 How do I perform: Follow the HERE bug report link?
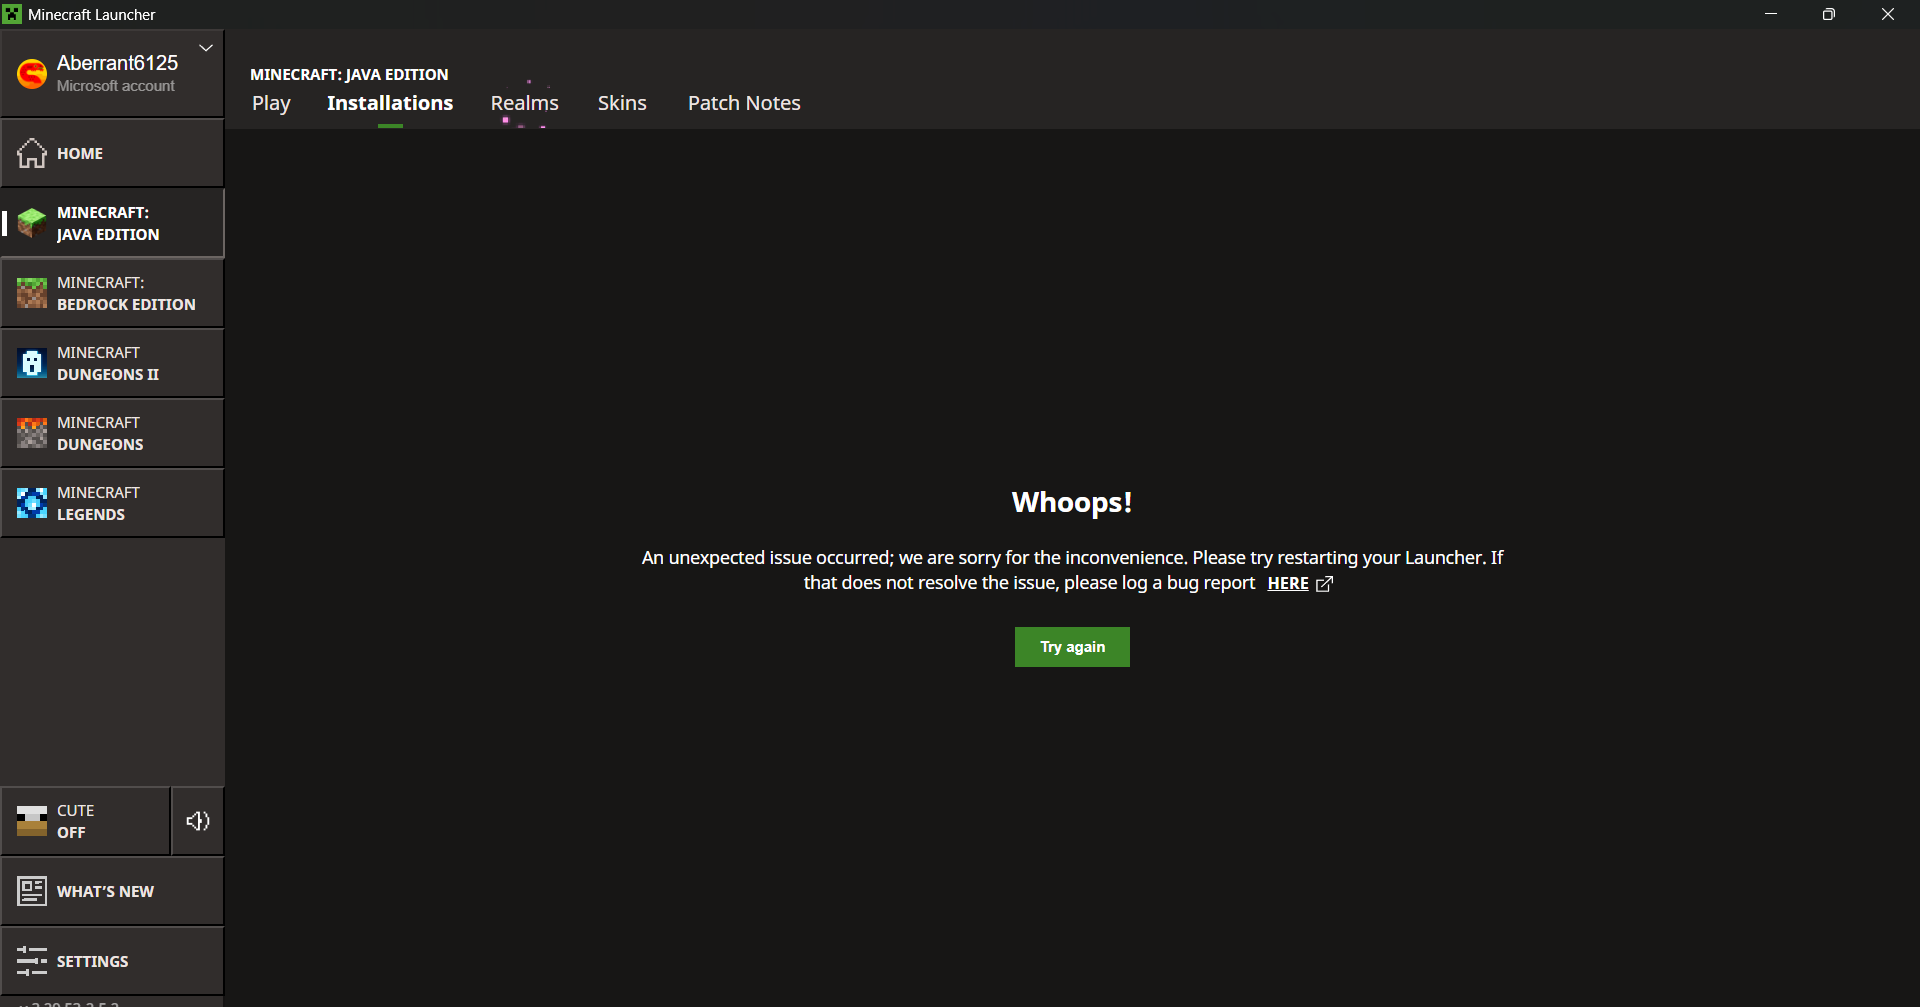pos(1288,583)
